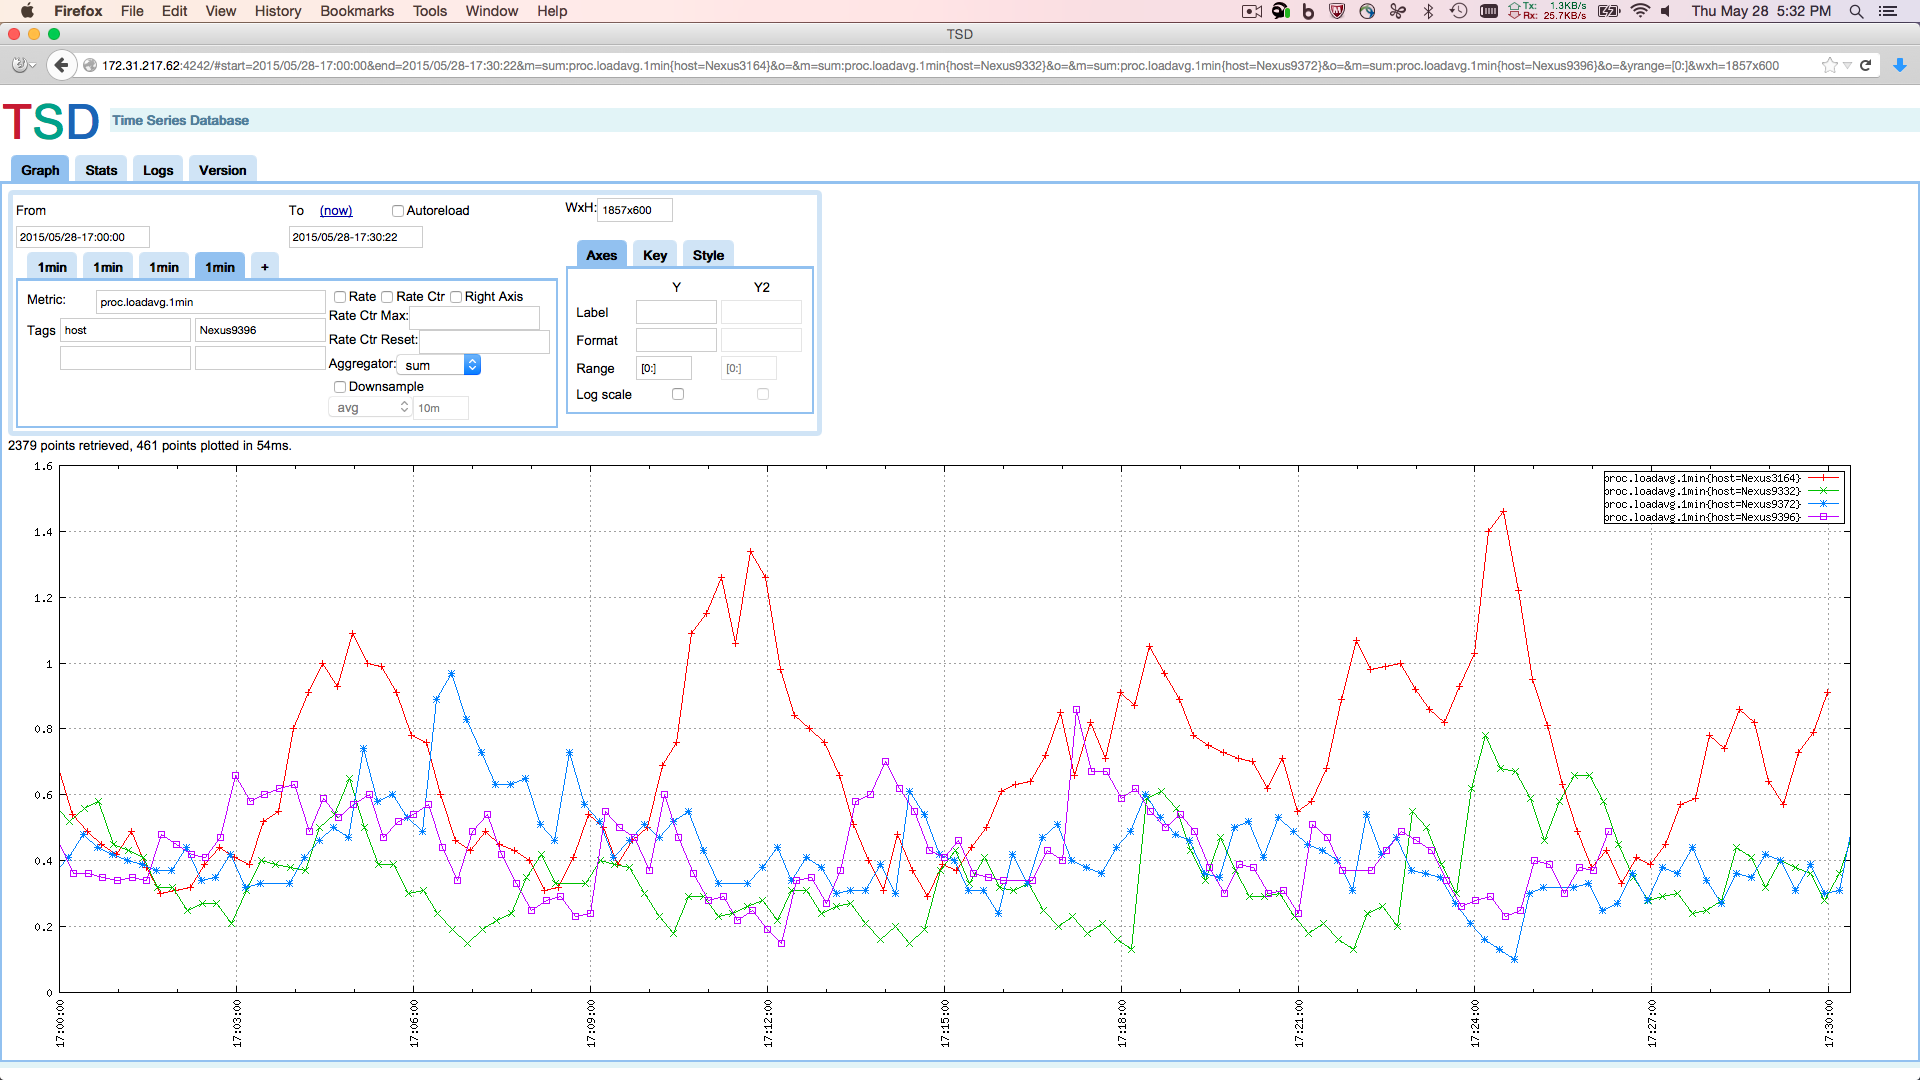1920x1080 pixels.
Task: Bookmark the page using the star icon
Action: pyautogui.click(x=1830, y=65)
